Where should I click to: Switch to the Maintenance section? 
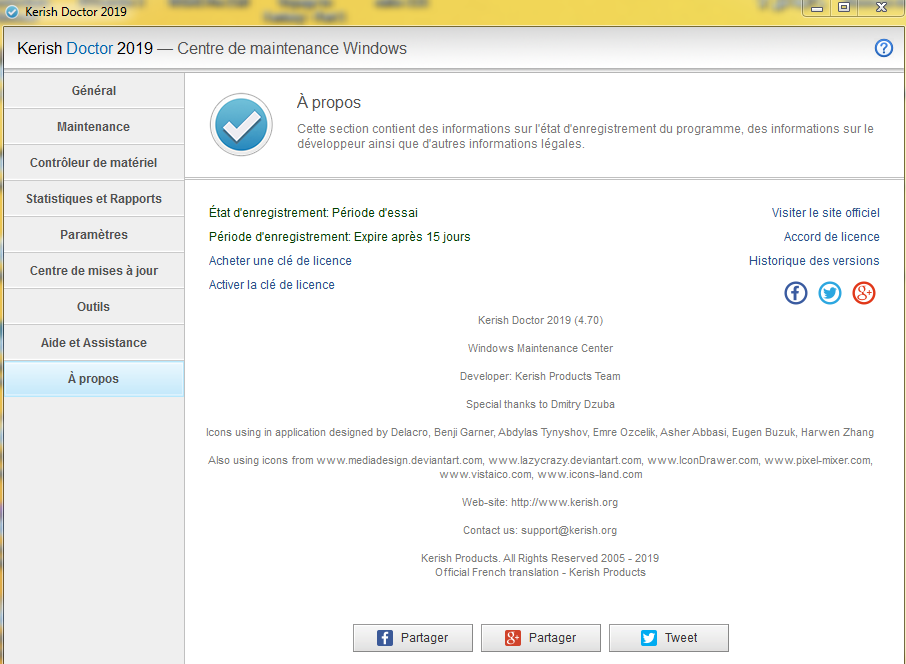click(94, 127)
